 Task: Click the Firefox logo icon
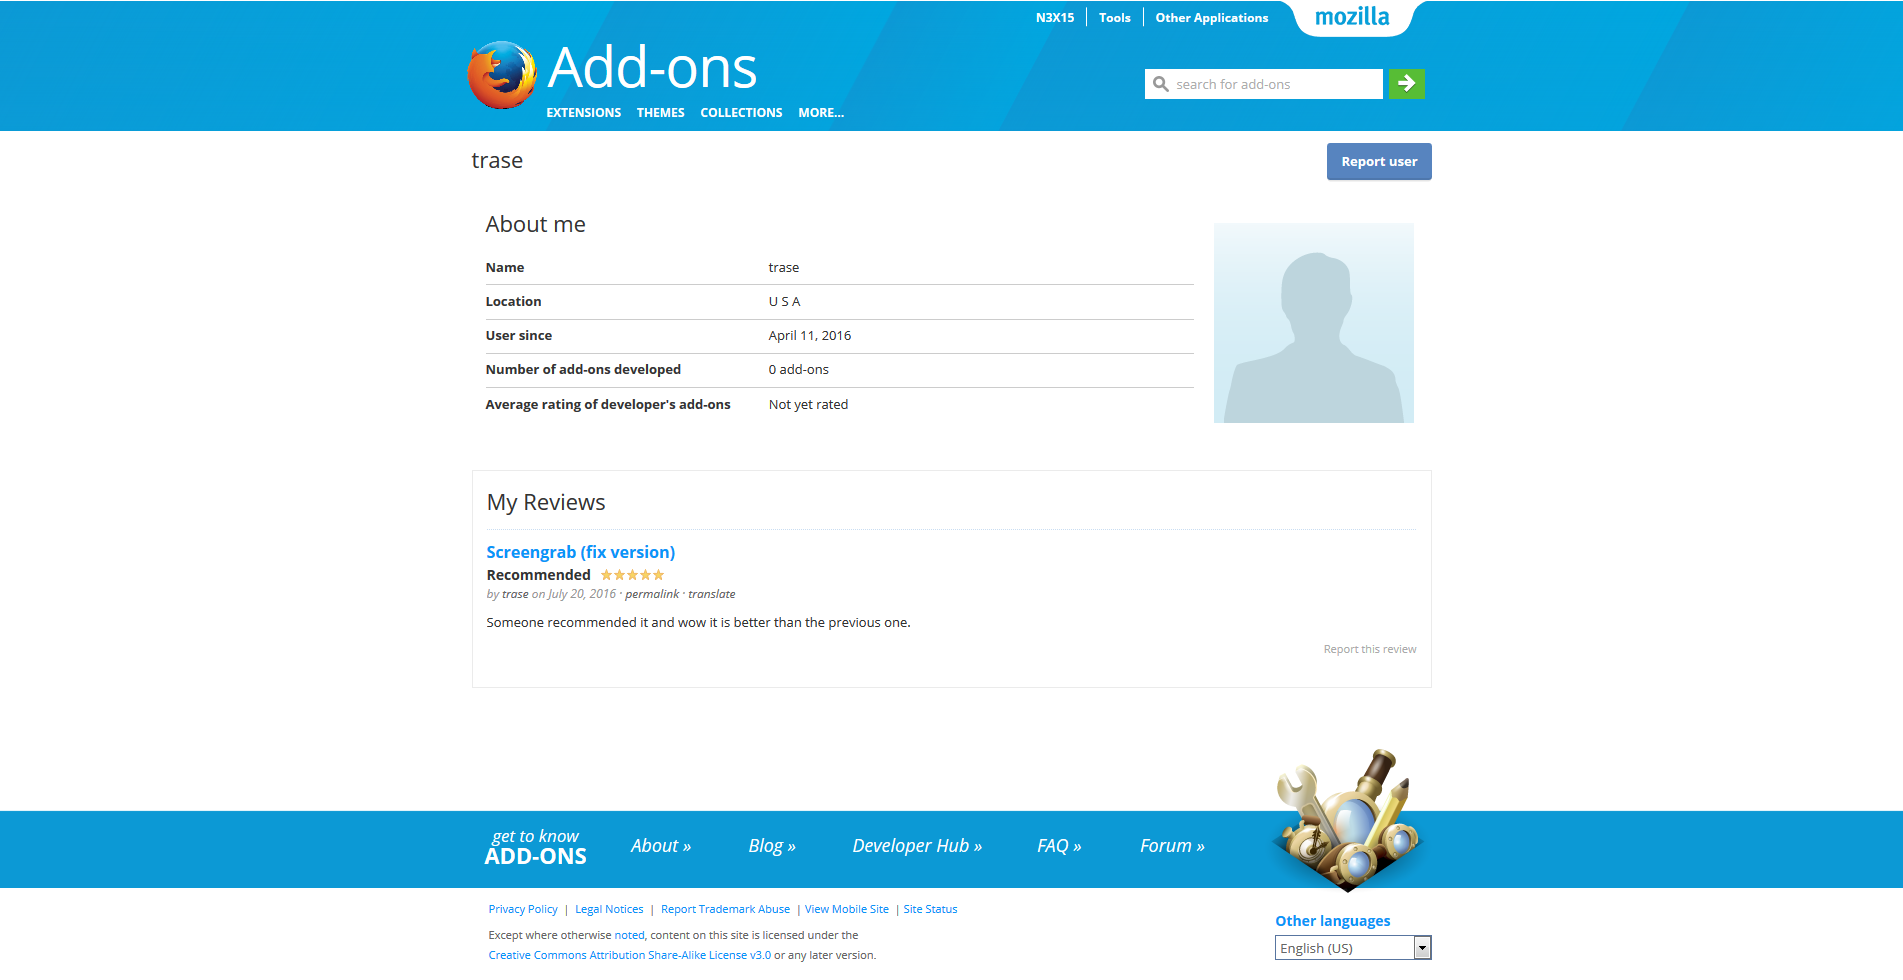(x=502, y=75)
